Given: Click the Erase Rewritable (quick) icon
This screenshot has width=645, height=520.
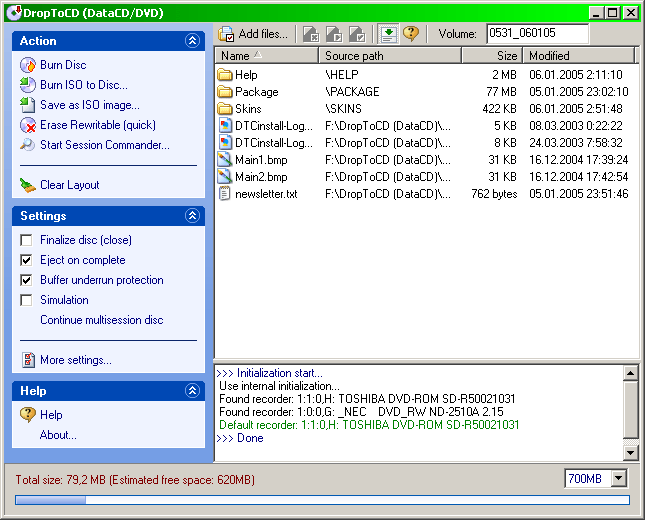Looking at the screenshot, I should (x=28, y=125).
